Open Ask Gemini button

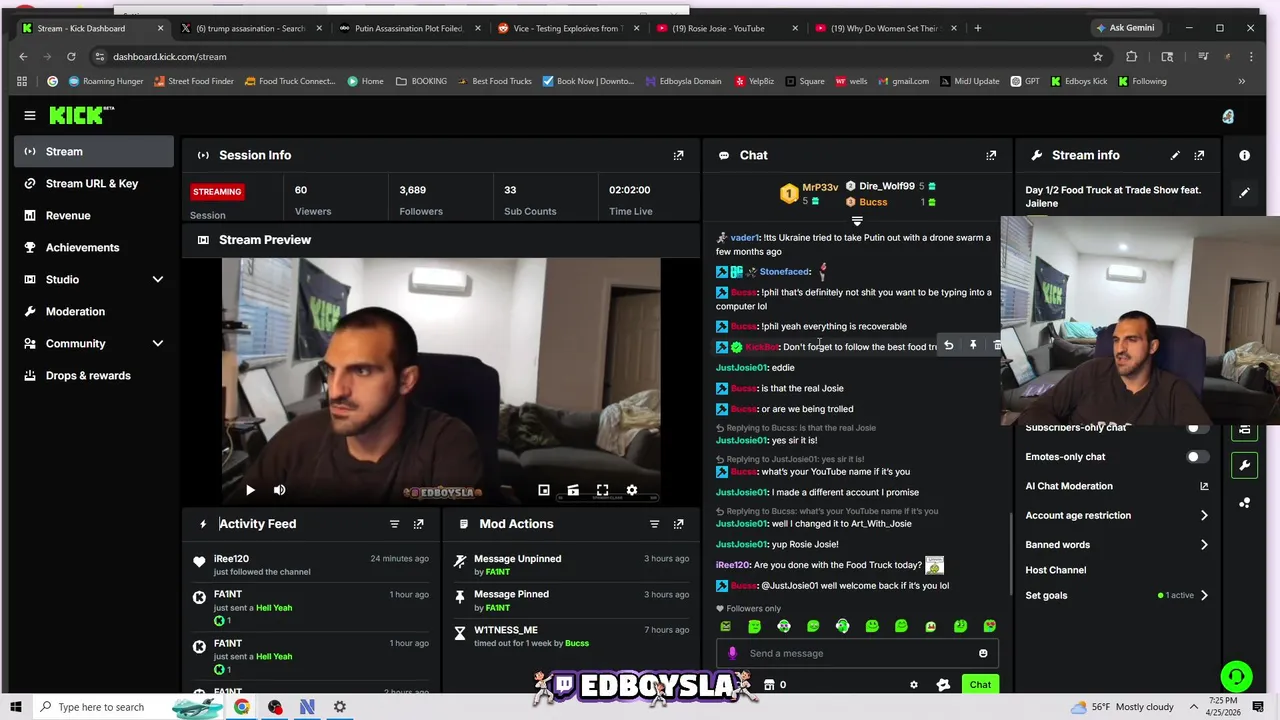click(1126, 28)
